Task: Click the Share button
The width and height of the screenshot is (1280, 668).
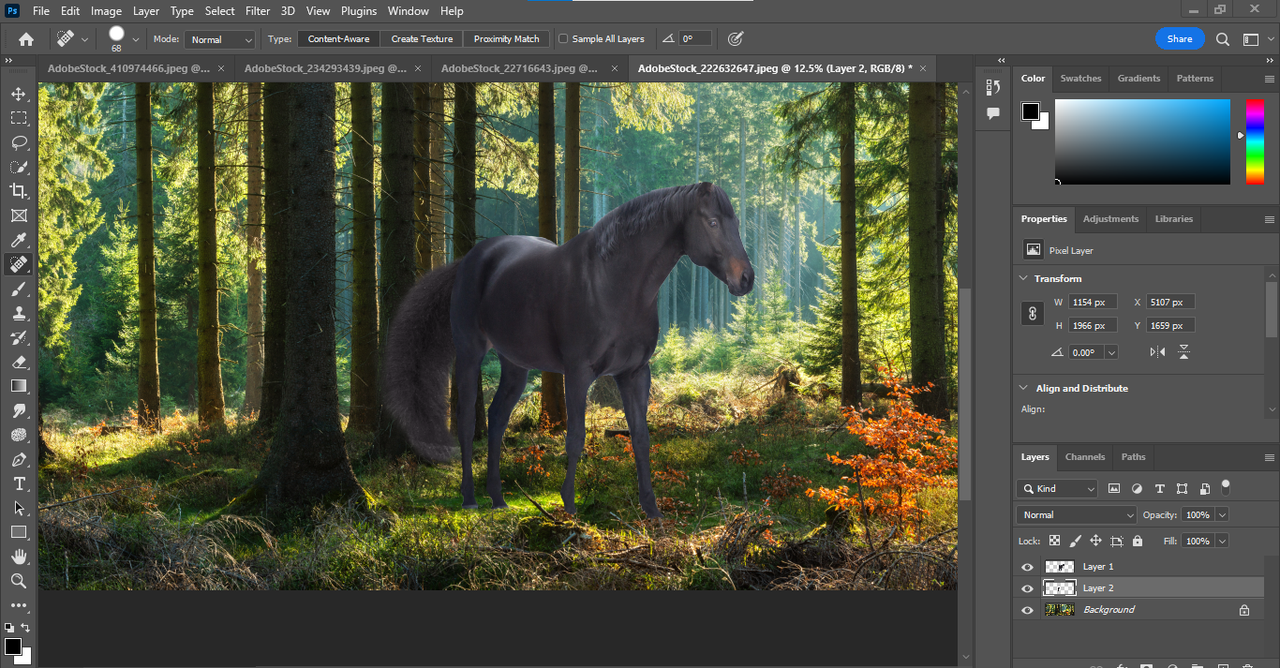Action: pos(1180,39)
